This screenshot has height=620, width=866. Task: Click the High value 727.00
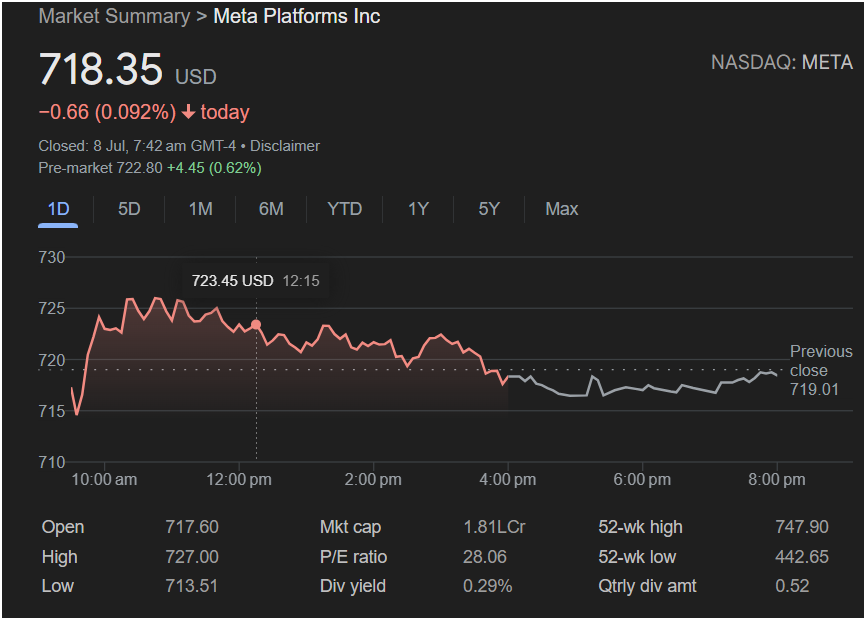click(192, 557)
